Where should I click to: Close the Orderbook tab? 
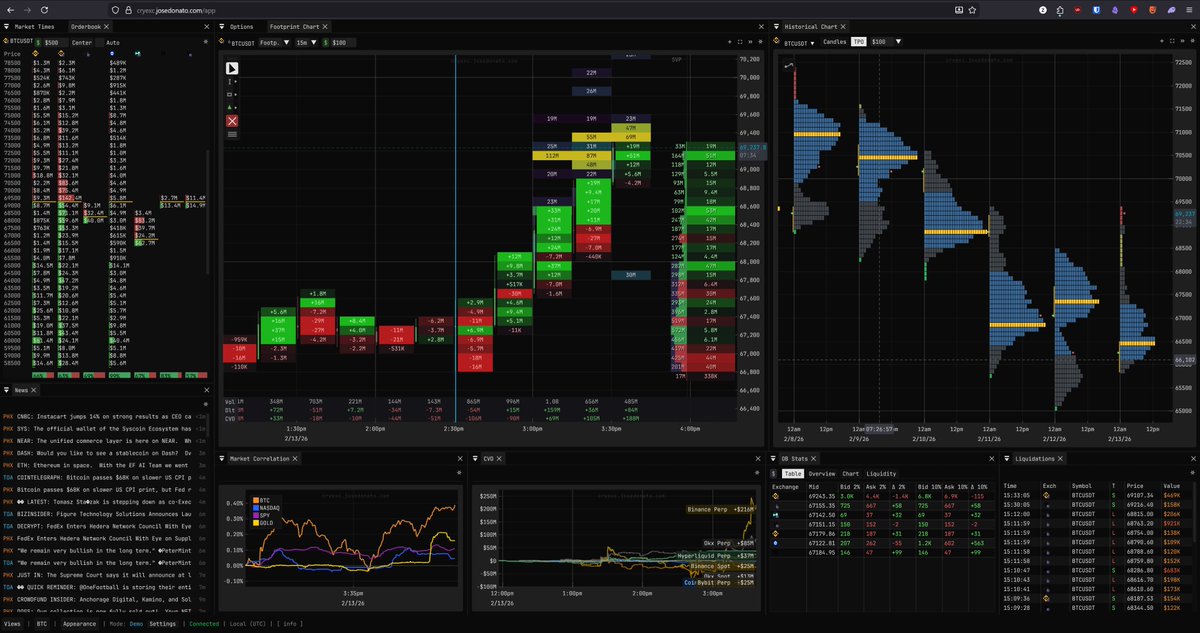click(107, 27)
